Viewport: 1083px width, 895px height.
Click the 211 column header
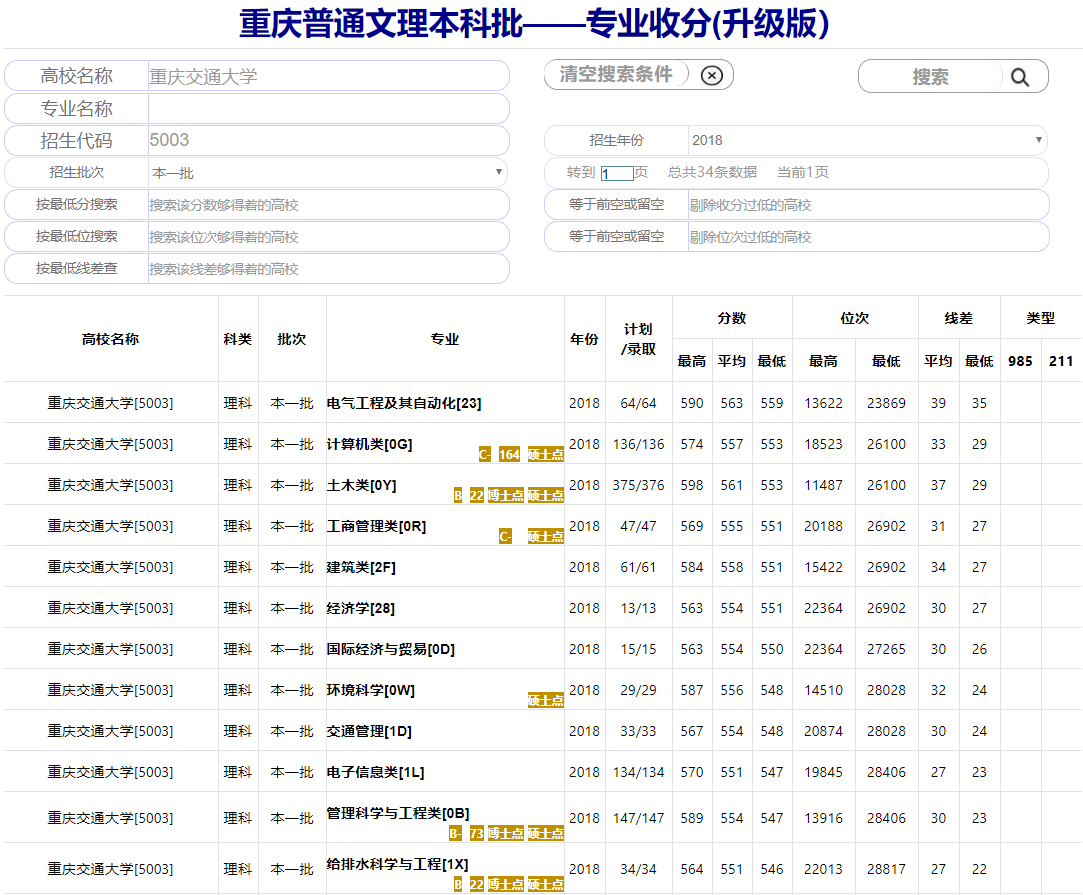[1061, 361]
